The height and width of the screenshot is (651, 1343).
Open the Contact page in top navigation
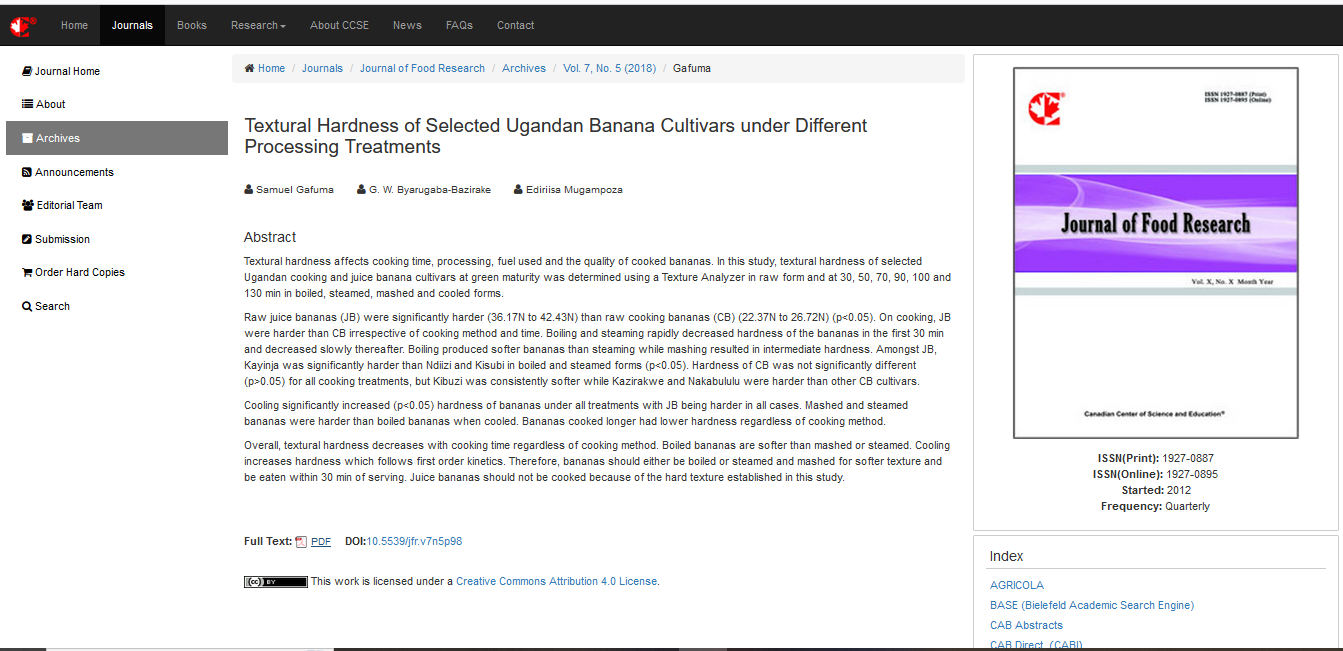pyautogui.click(x=515, y=25)
